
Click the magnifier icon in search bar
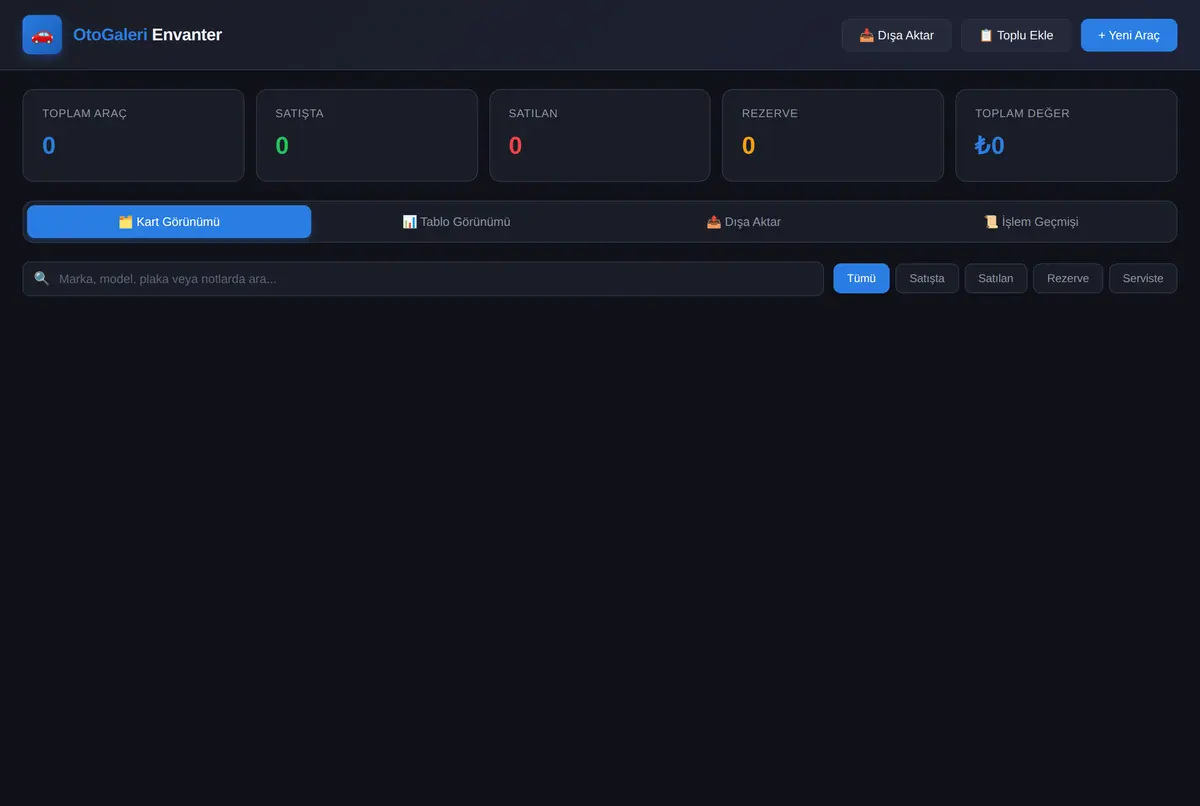[41, 279]
